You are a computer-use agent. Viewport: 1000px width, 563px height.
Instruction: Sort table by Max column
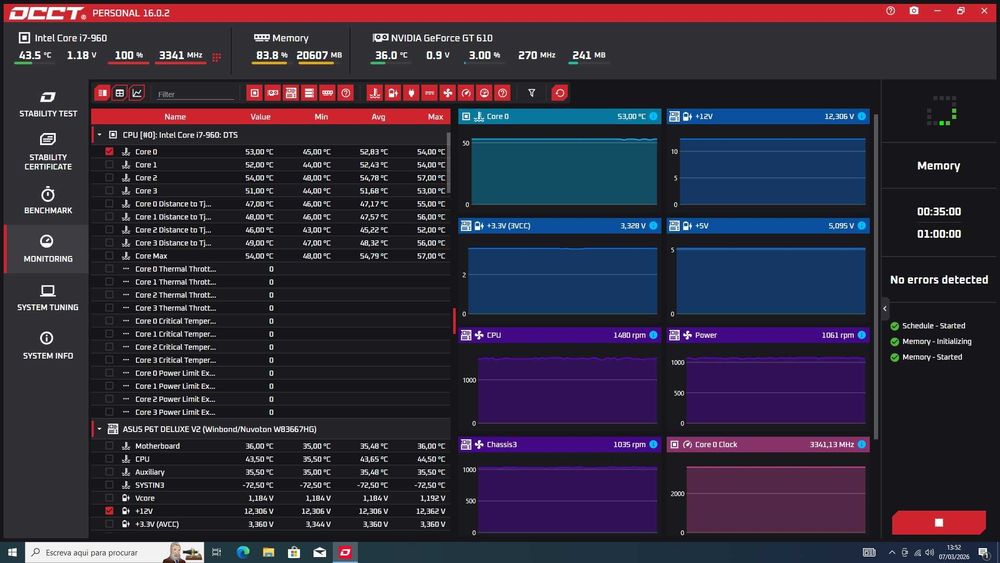[x=436, y=117]
